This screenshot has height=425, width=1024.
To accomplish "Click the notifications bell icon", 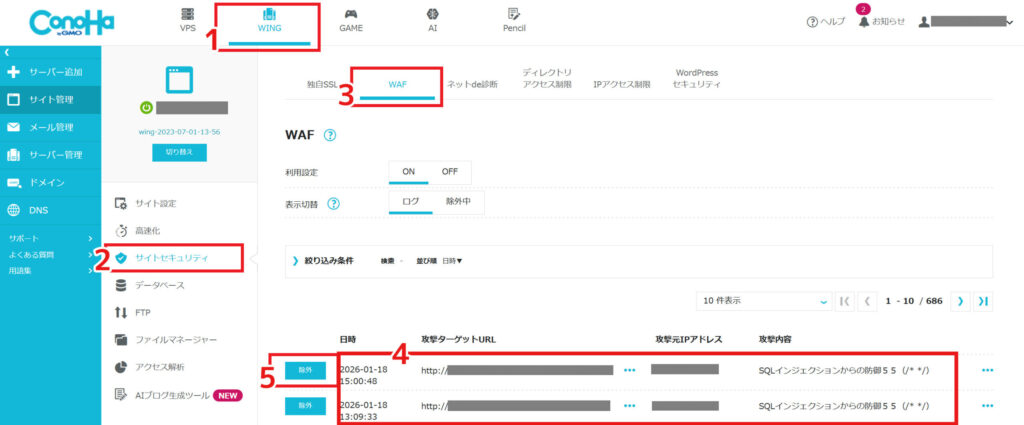I will tap(864, 21).
